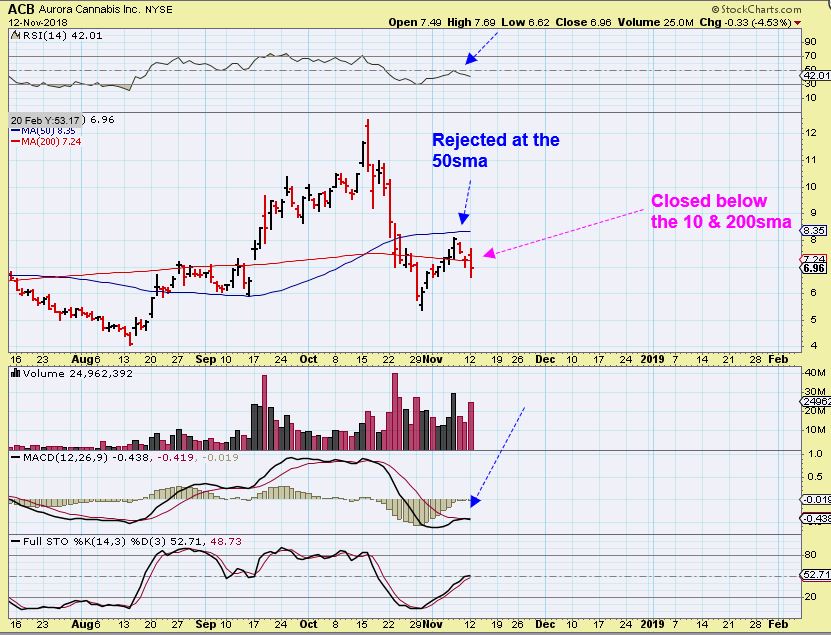Click the Chg -0.33 (-4.53%) value

click(746, 22)
